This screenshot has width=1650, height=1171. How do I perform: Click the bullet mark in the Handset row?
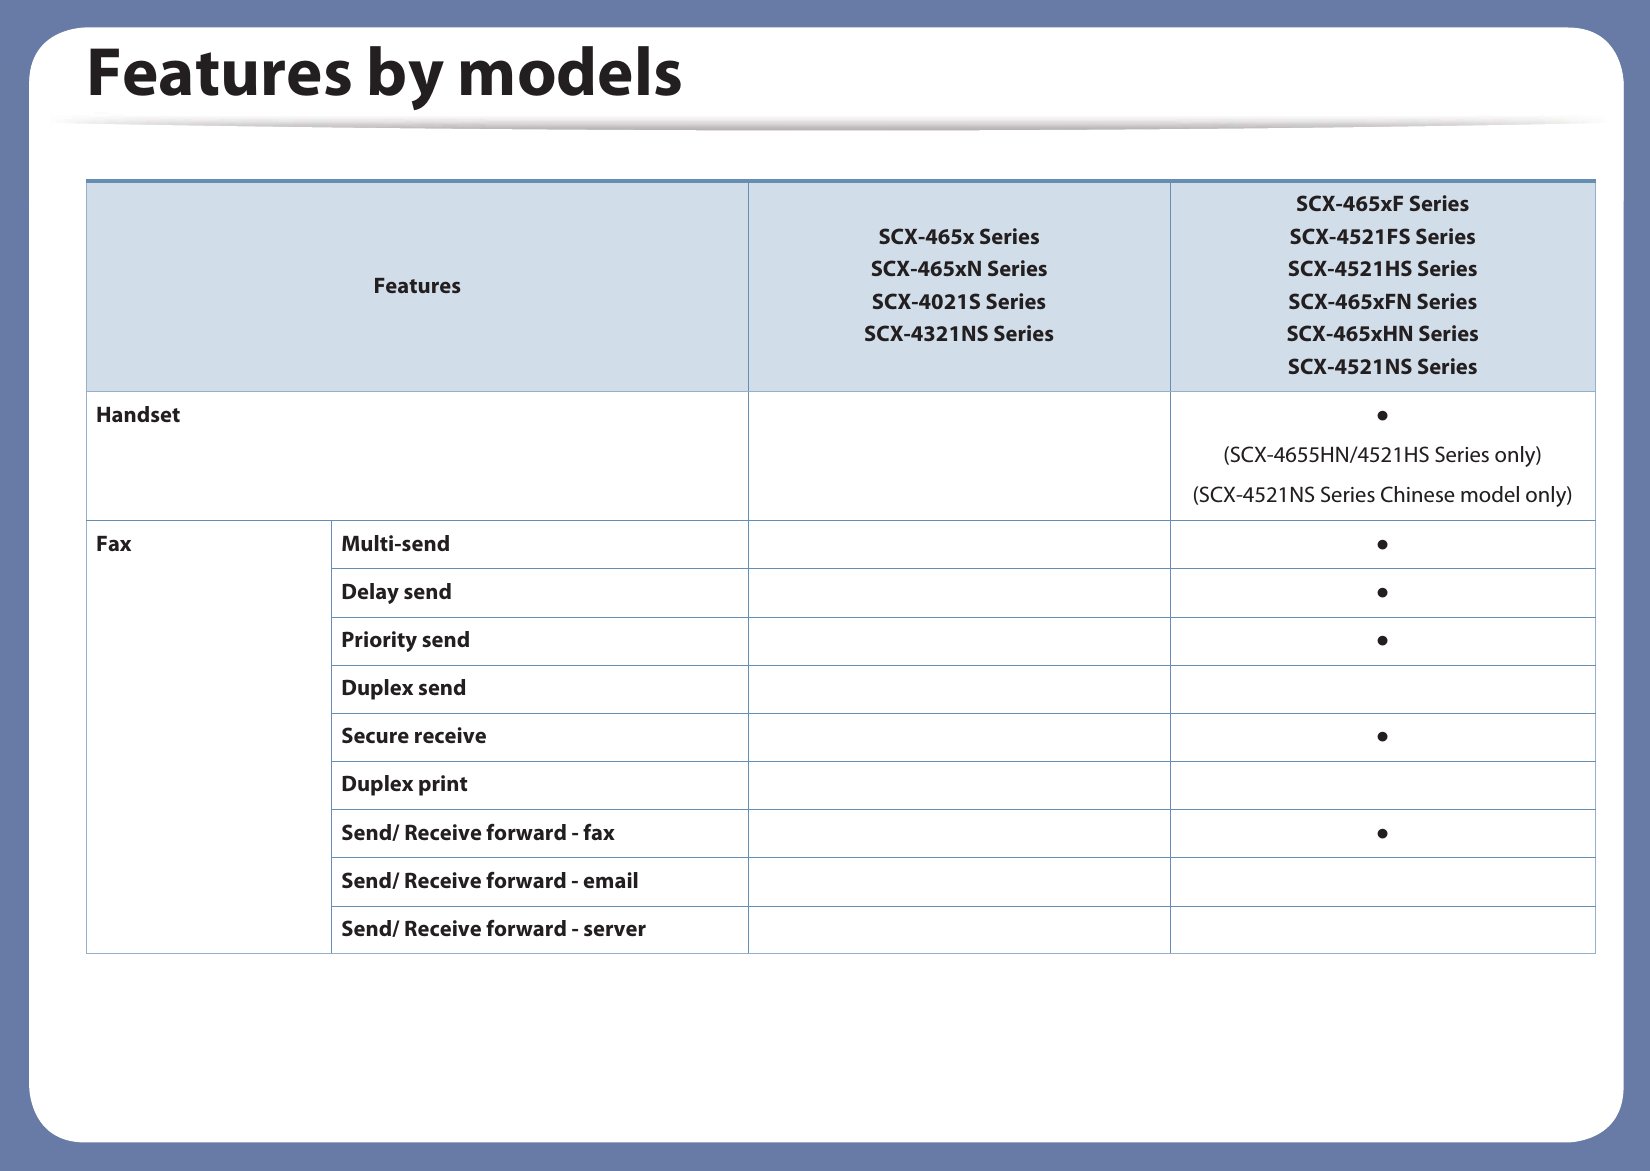point(1381,415)
